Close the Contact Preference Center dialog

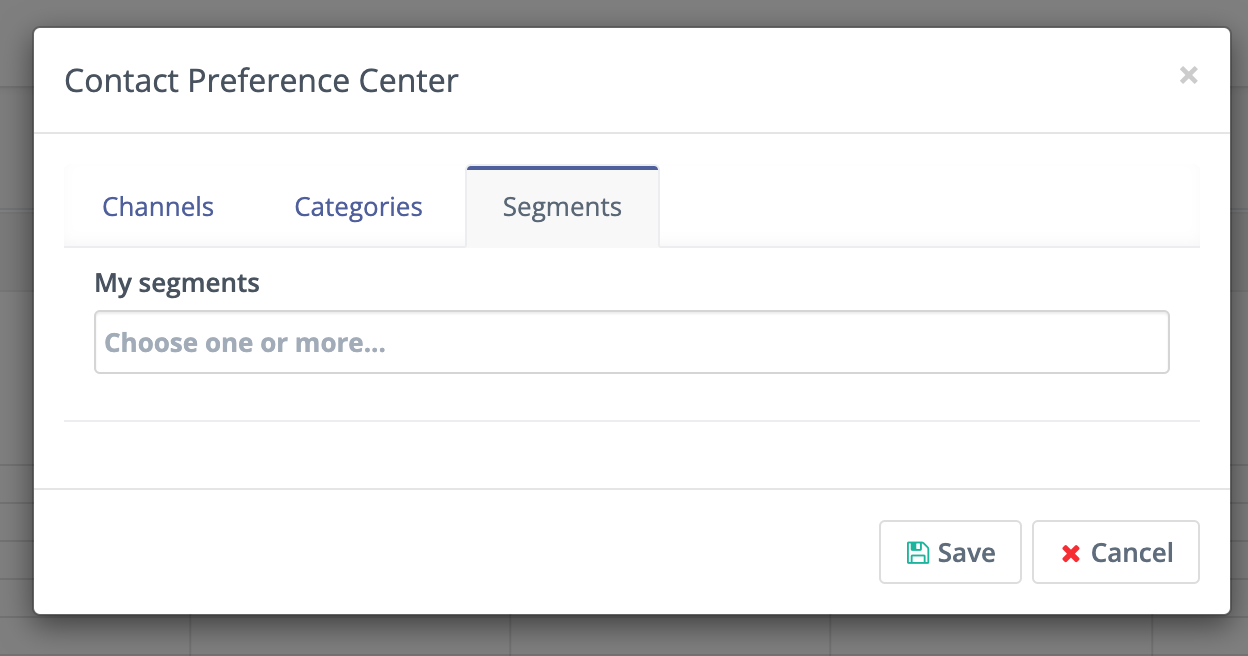click(x=1188, y=75)
